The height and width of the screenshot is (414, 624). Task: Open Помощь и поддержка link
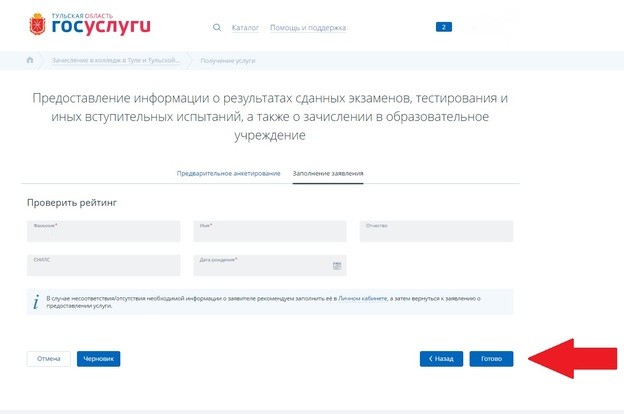[308, 28]
